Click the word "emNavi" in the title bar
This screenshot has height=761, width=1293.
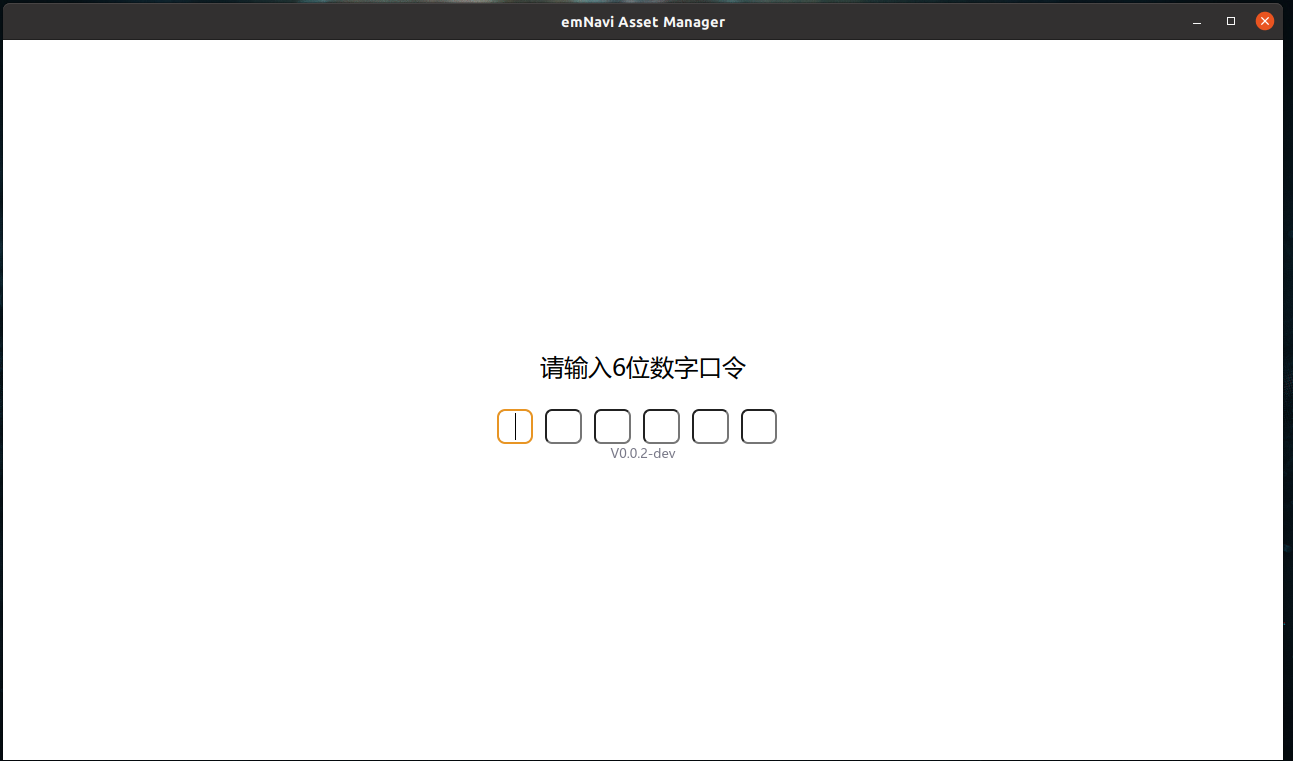[586, 22]
